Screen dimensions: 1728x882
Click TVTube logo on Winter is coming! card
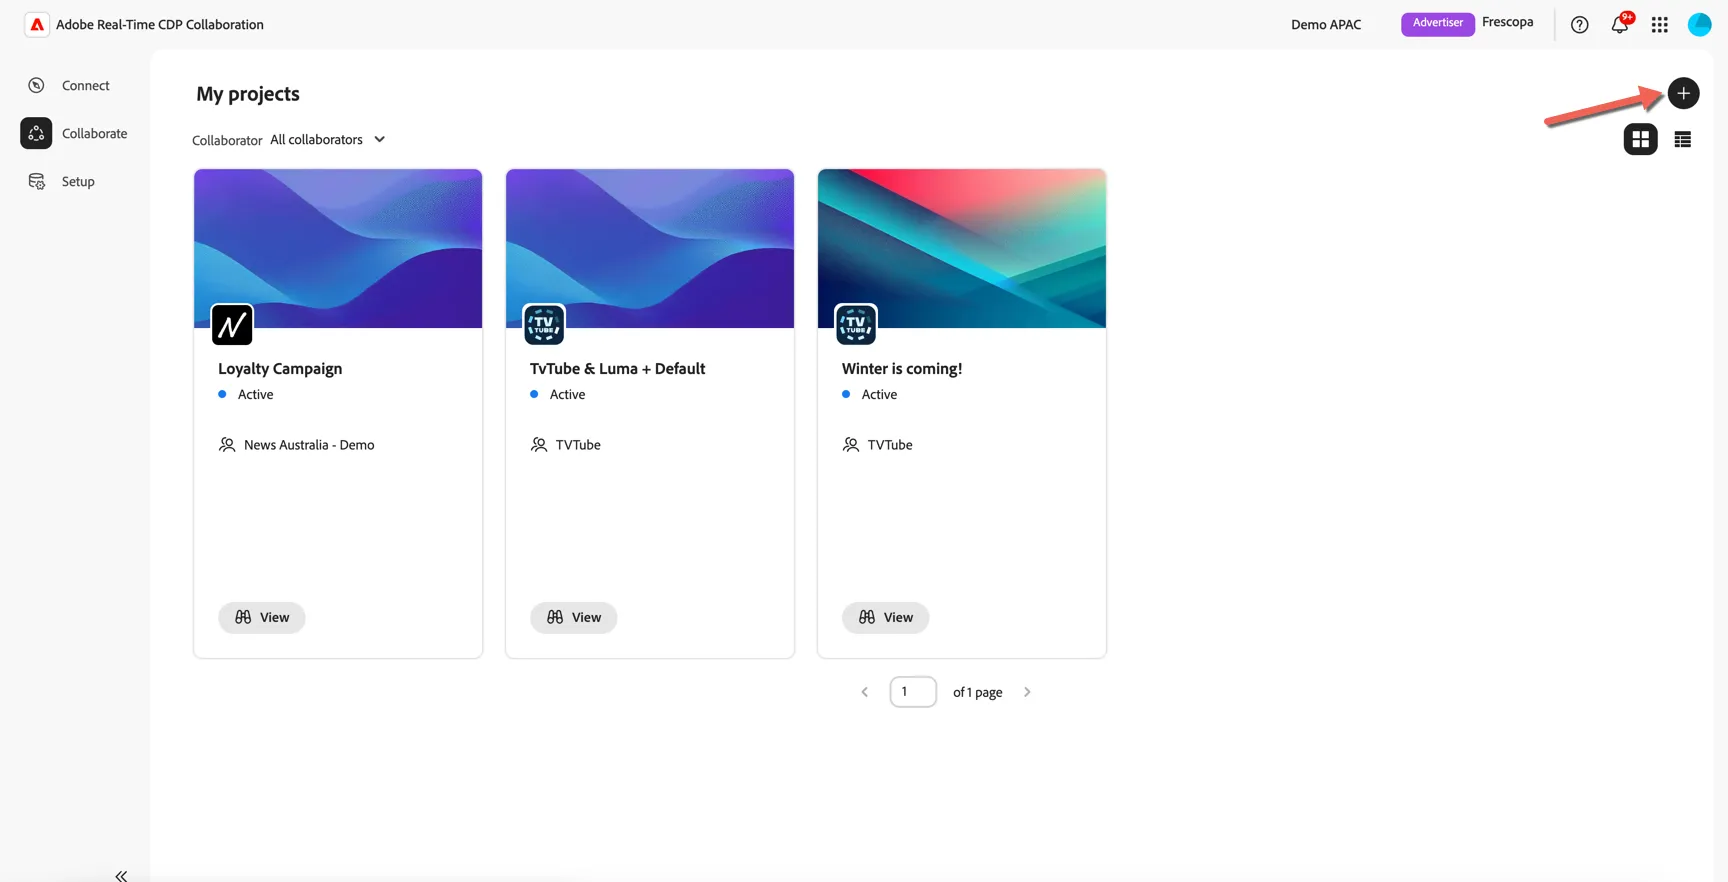click(856, 324)
